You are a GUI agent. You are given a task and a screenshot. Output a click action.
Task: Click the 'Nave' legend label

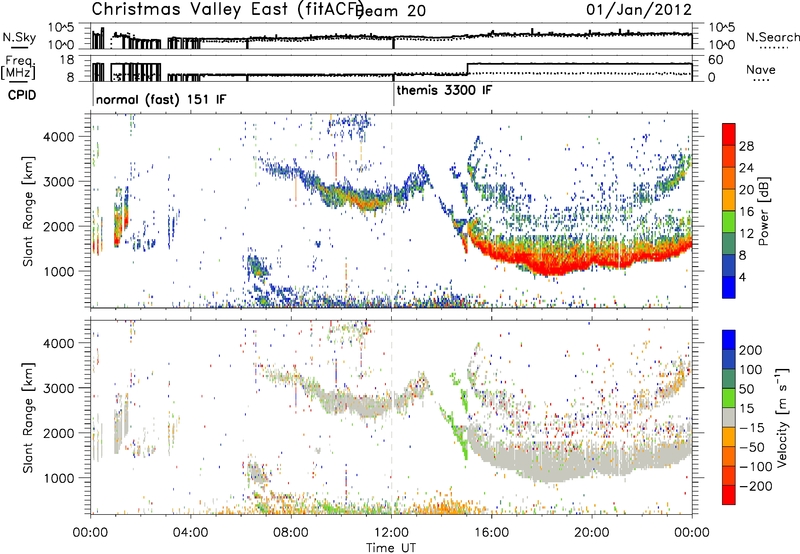(761, 69)
